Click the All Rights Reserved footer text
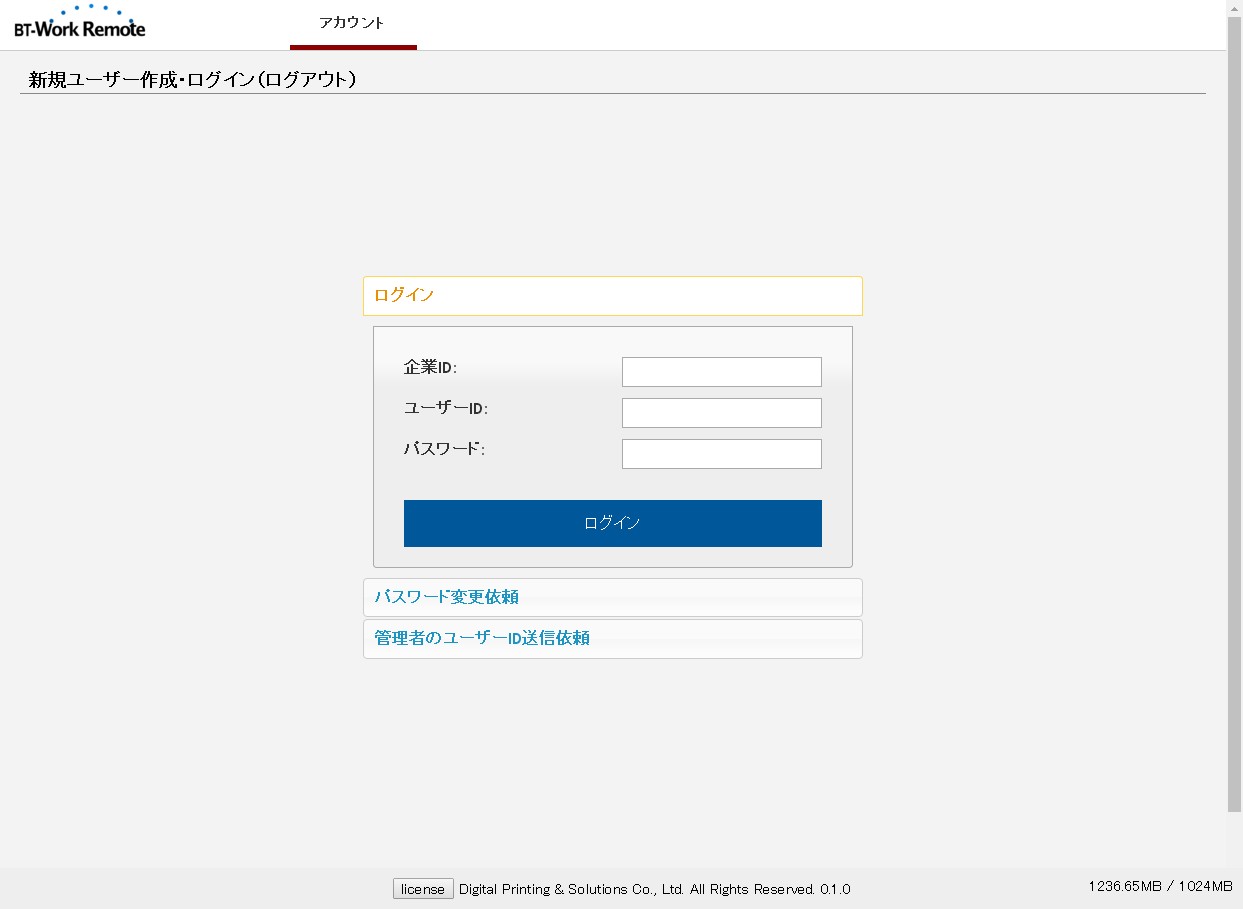This screenshot has height=909, width=1243. tap(752, 889)
